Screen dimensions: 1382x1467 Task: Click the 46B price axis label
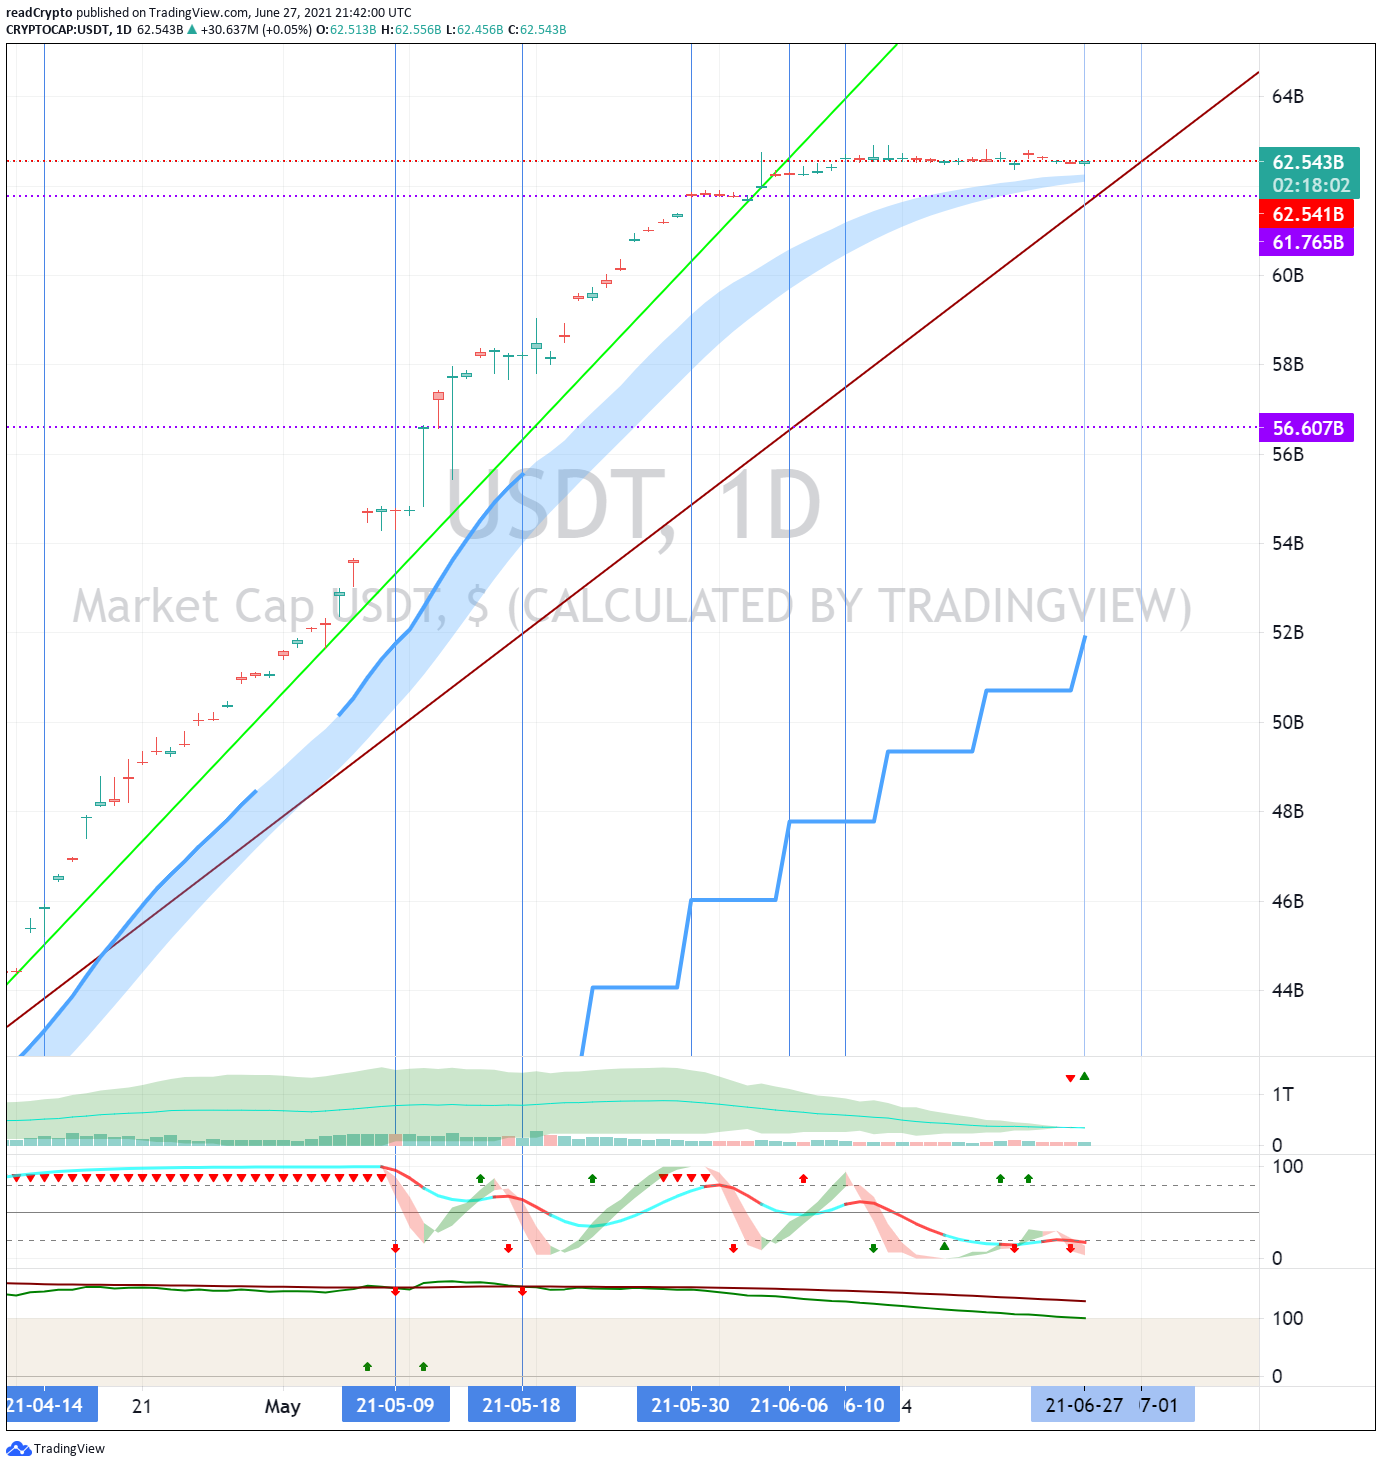[x=1288, y=902]
